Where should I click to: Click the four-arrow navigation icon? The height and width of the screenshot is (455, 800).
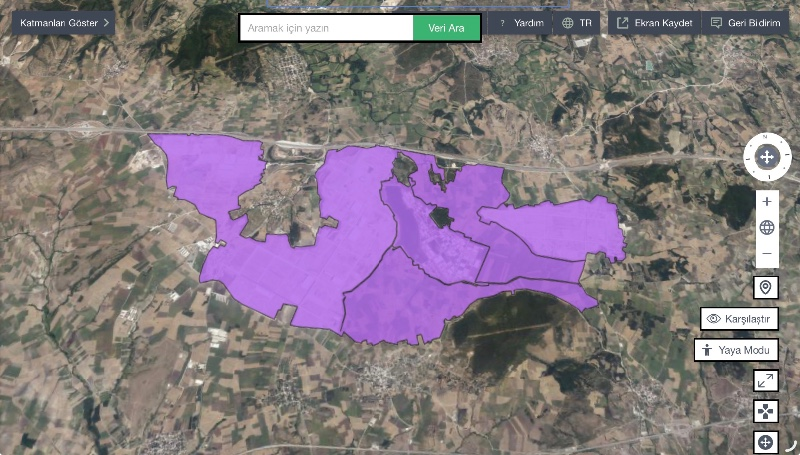tap(766, 411)
